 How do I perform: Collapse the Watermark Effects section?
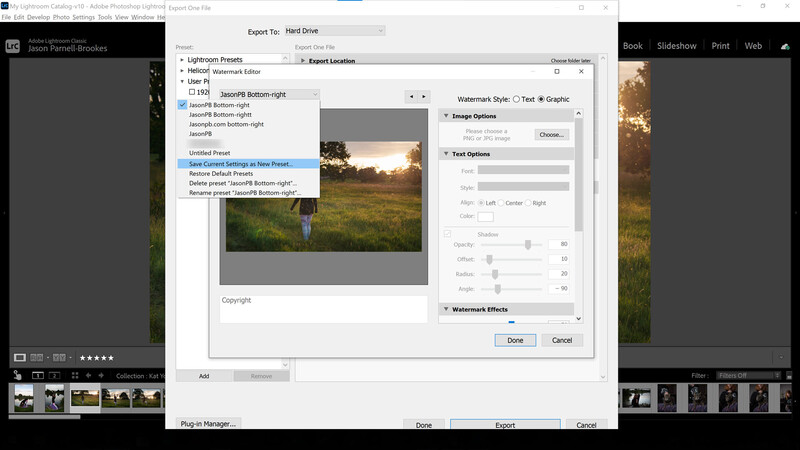point(446,309)
